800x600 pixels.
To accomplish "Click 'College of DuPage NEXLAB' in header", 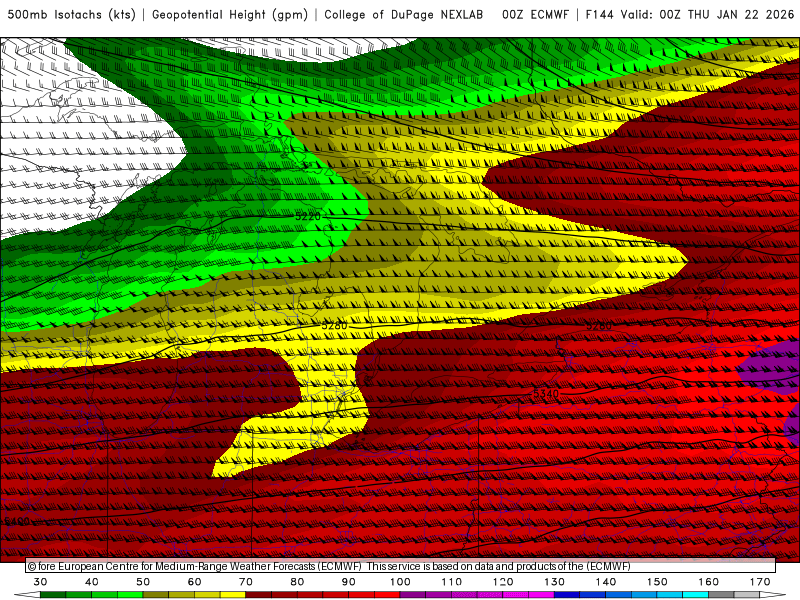I will (x=404, y=15).
